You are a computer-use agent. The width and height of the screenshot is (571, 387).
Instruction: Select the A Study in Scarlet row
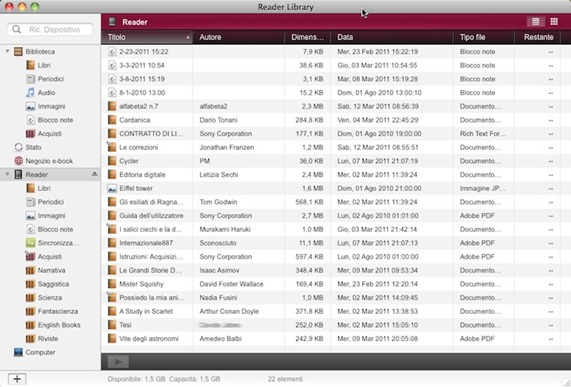click(x=336, y=311)
